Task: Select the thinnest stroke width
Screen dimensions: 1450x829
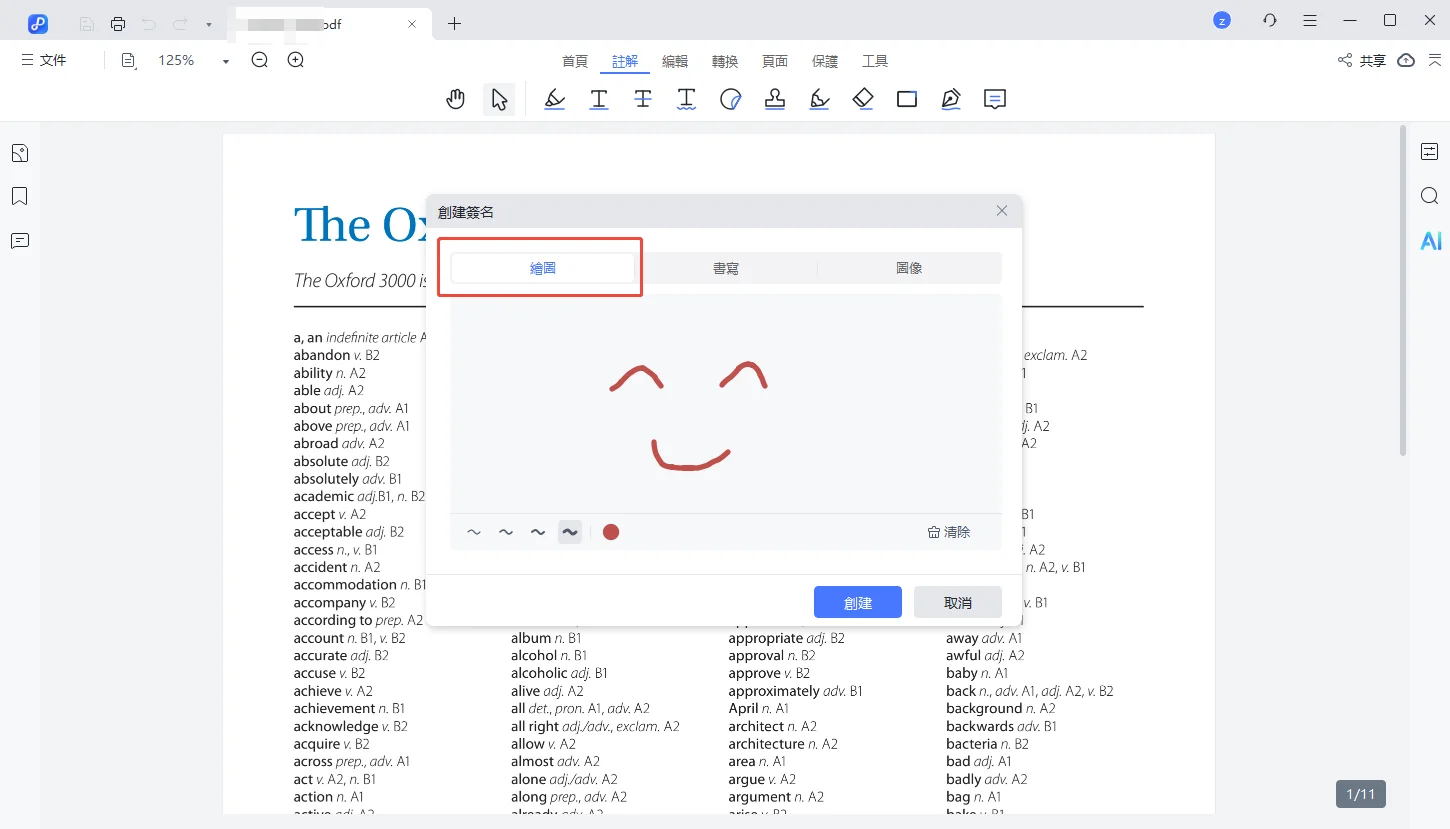Action: click(x=474, y=532)
